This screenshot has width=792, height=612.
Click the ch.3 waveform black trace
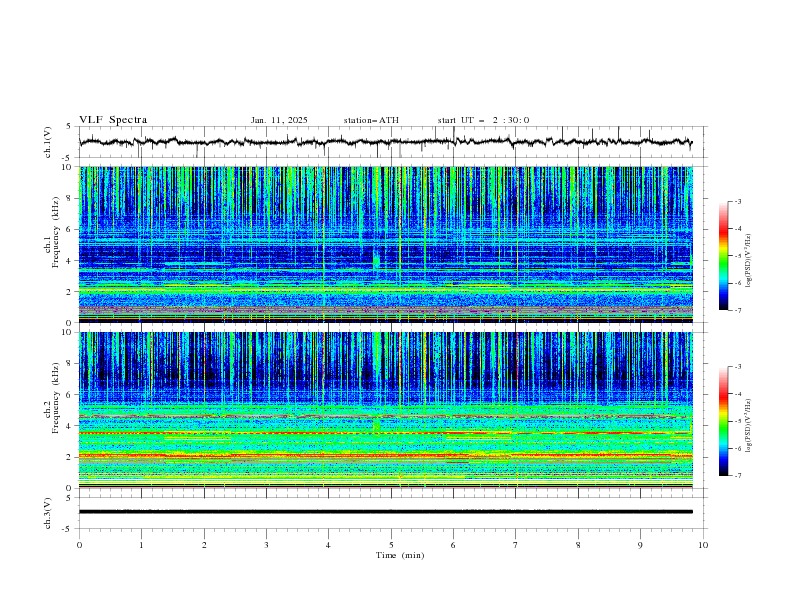point(386,512)
